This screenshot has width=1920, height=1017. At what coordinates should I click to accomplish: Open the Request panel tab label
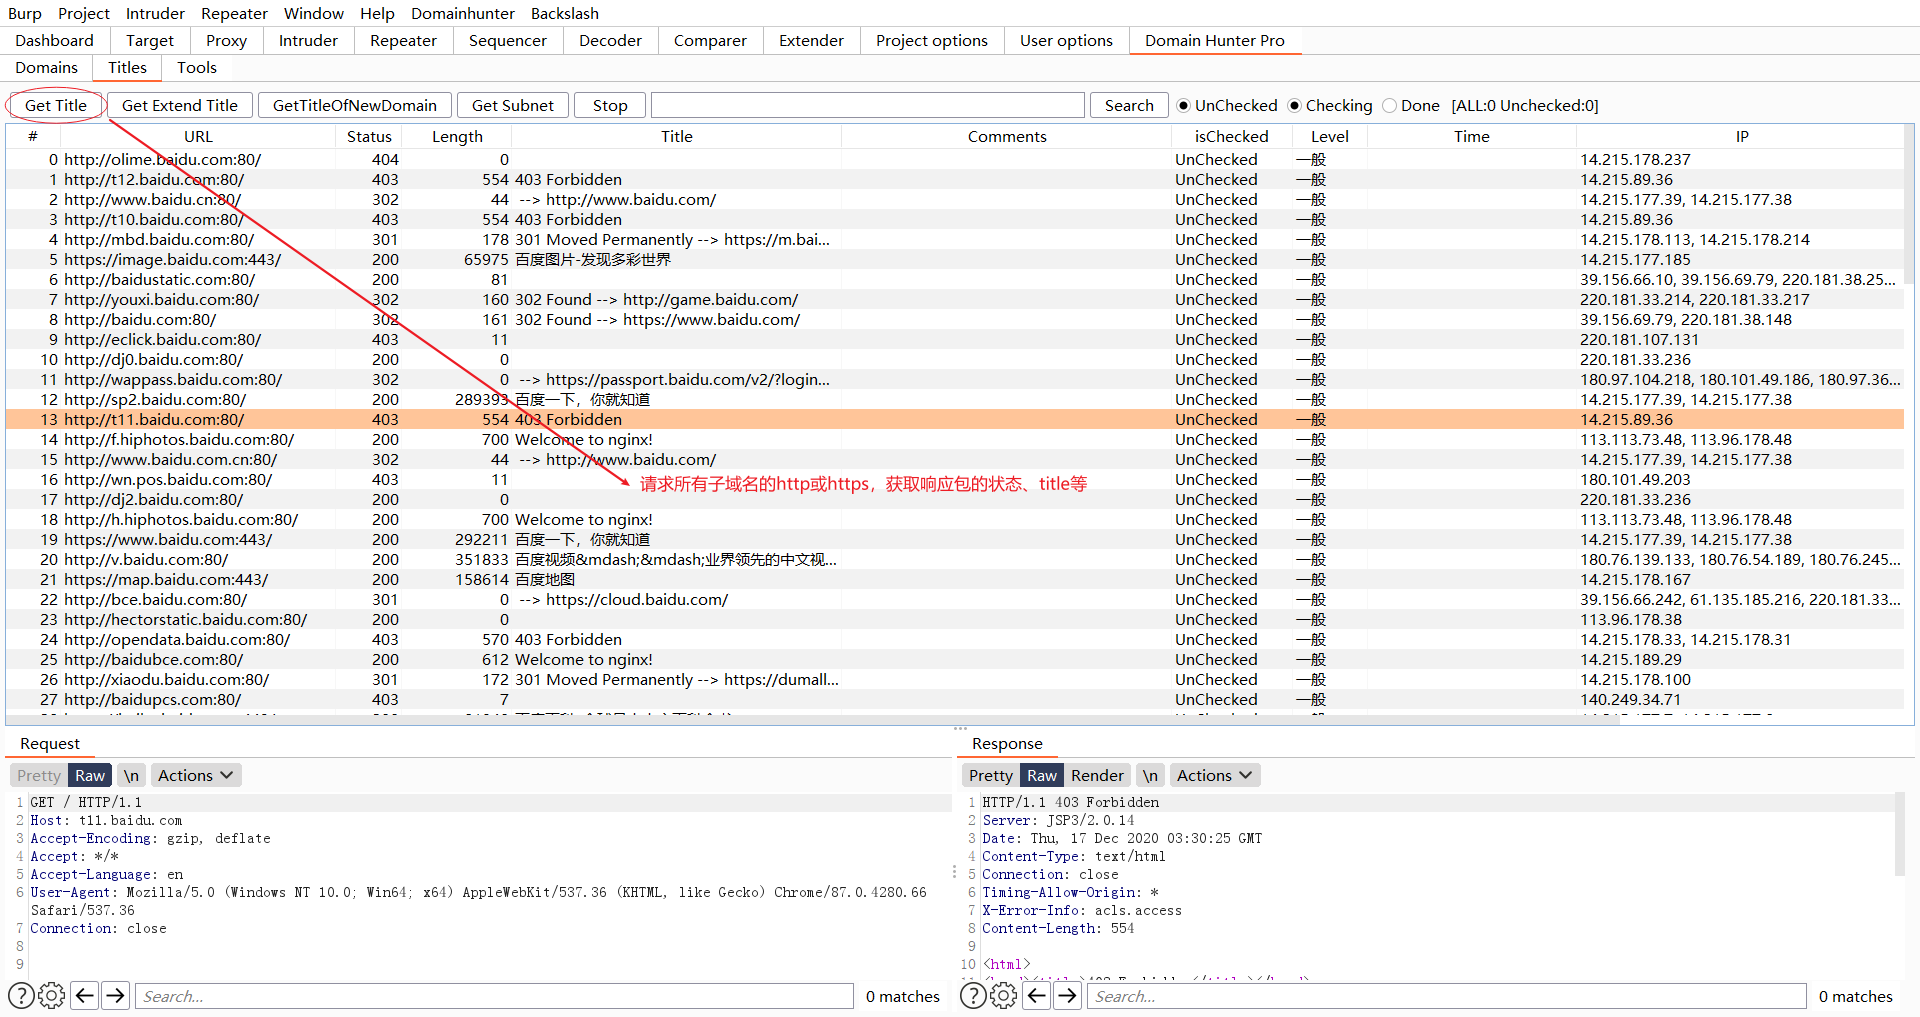(50, 743)
